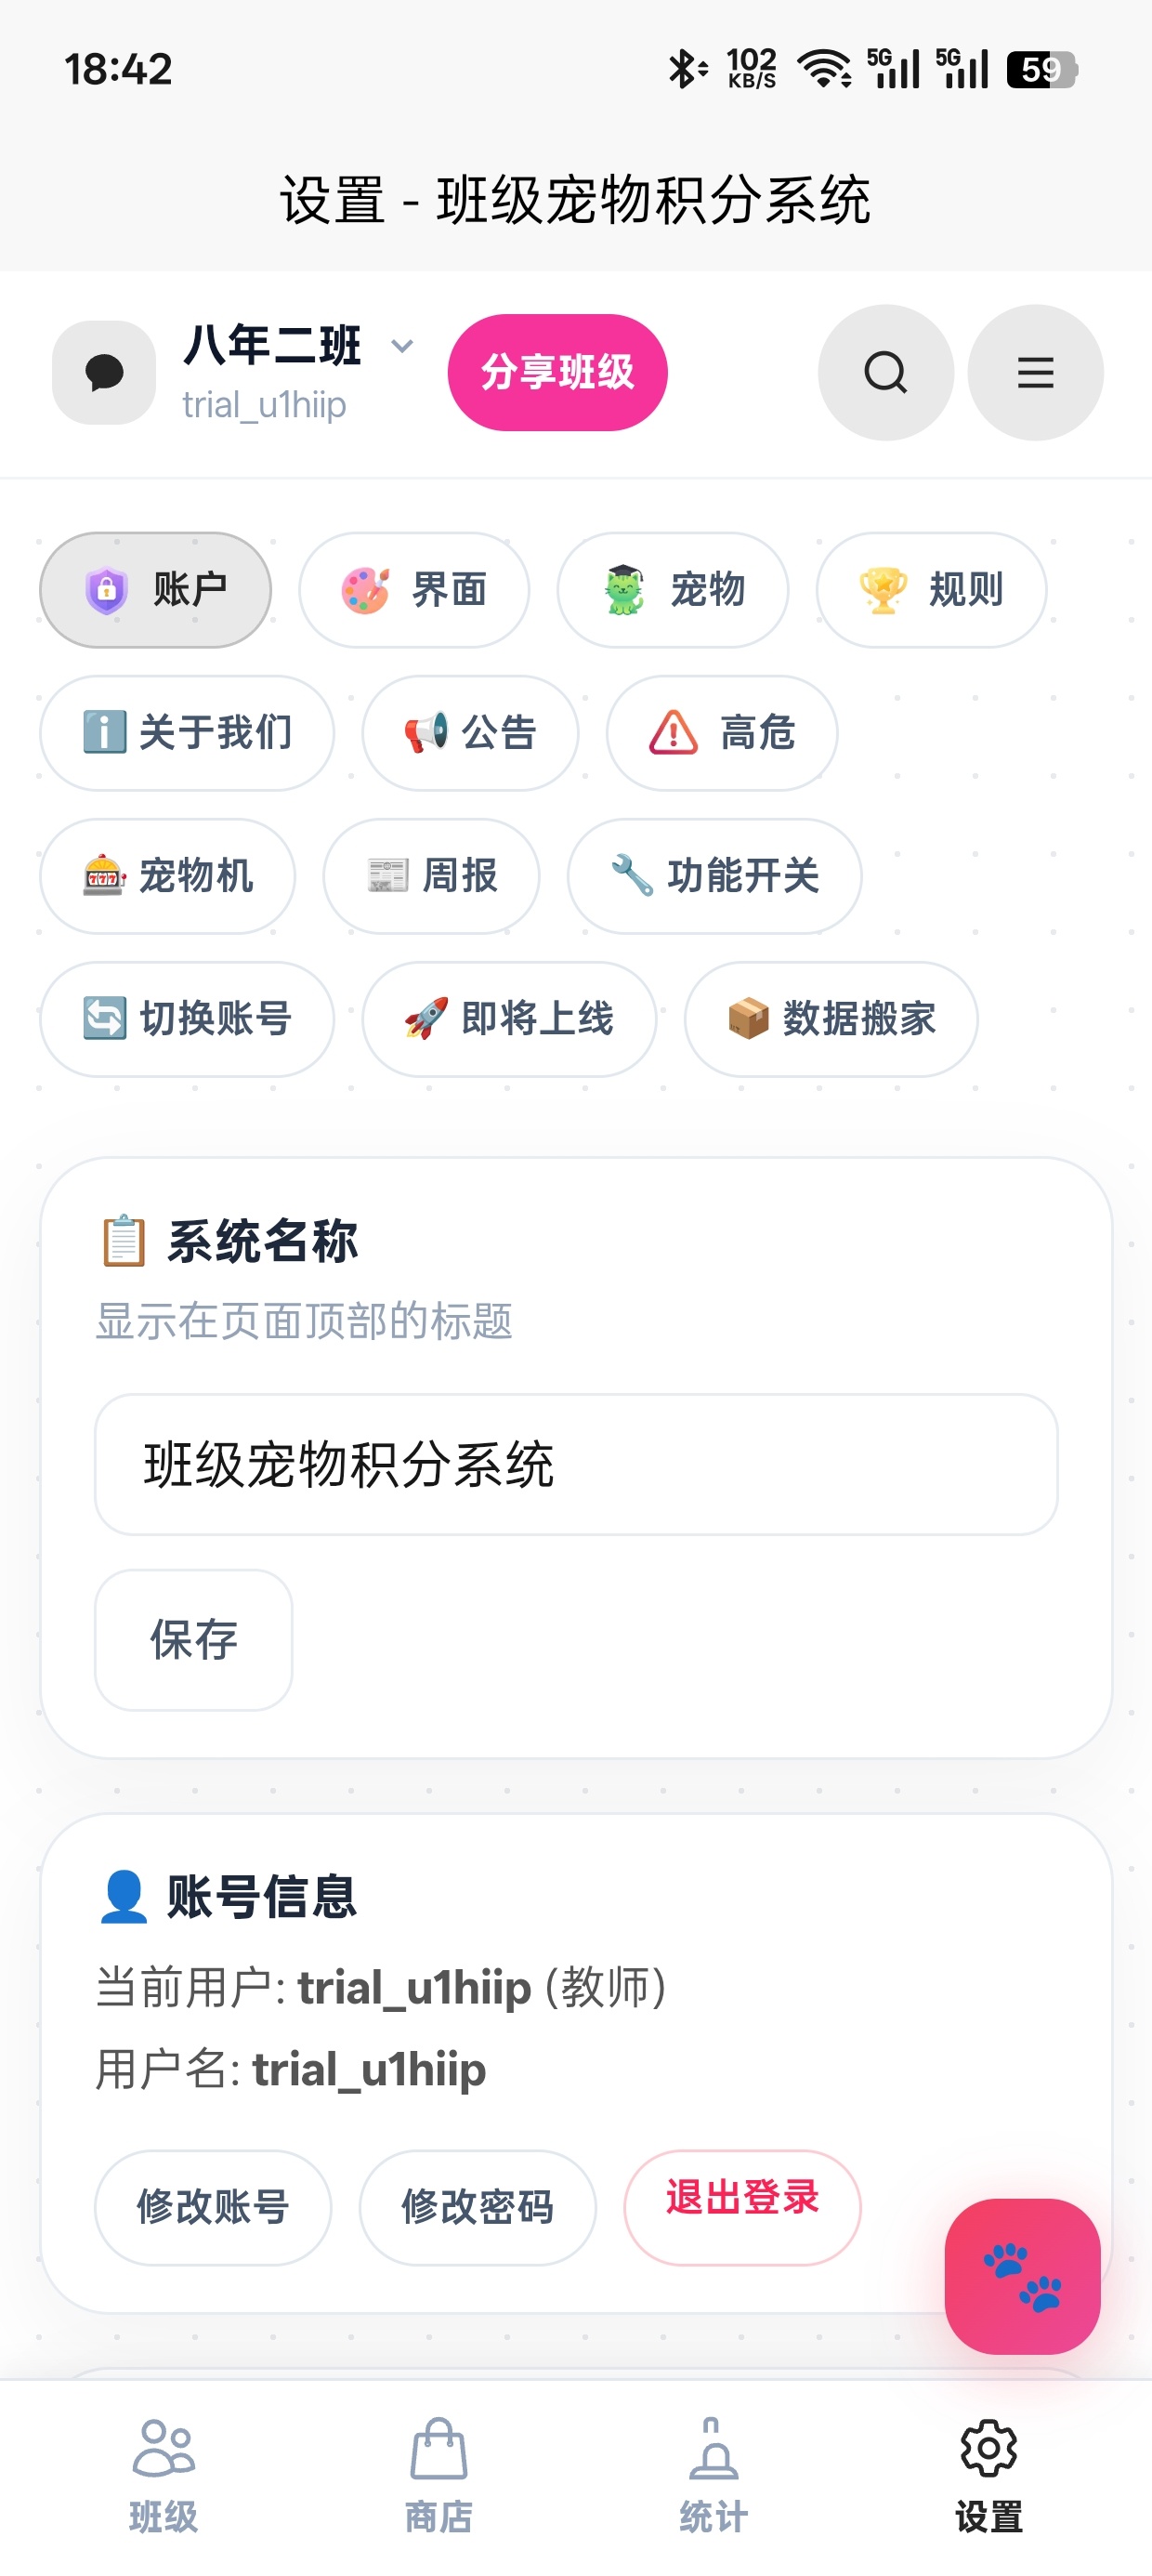Focus the 班级宠物积分系统 name input field
Screen dimensions: 1152x2576
click(576, 1464)
